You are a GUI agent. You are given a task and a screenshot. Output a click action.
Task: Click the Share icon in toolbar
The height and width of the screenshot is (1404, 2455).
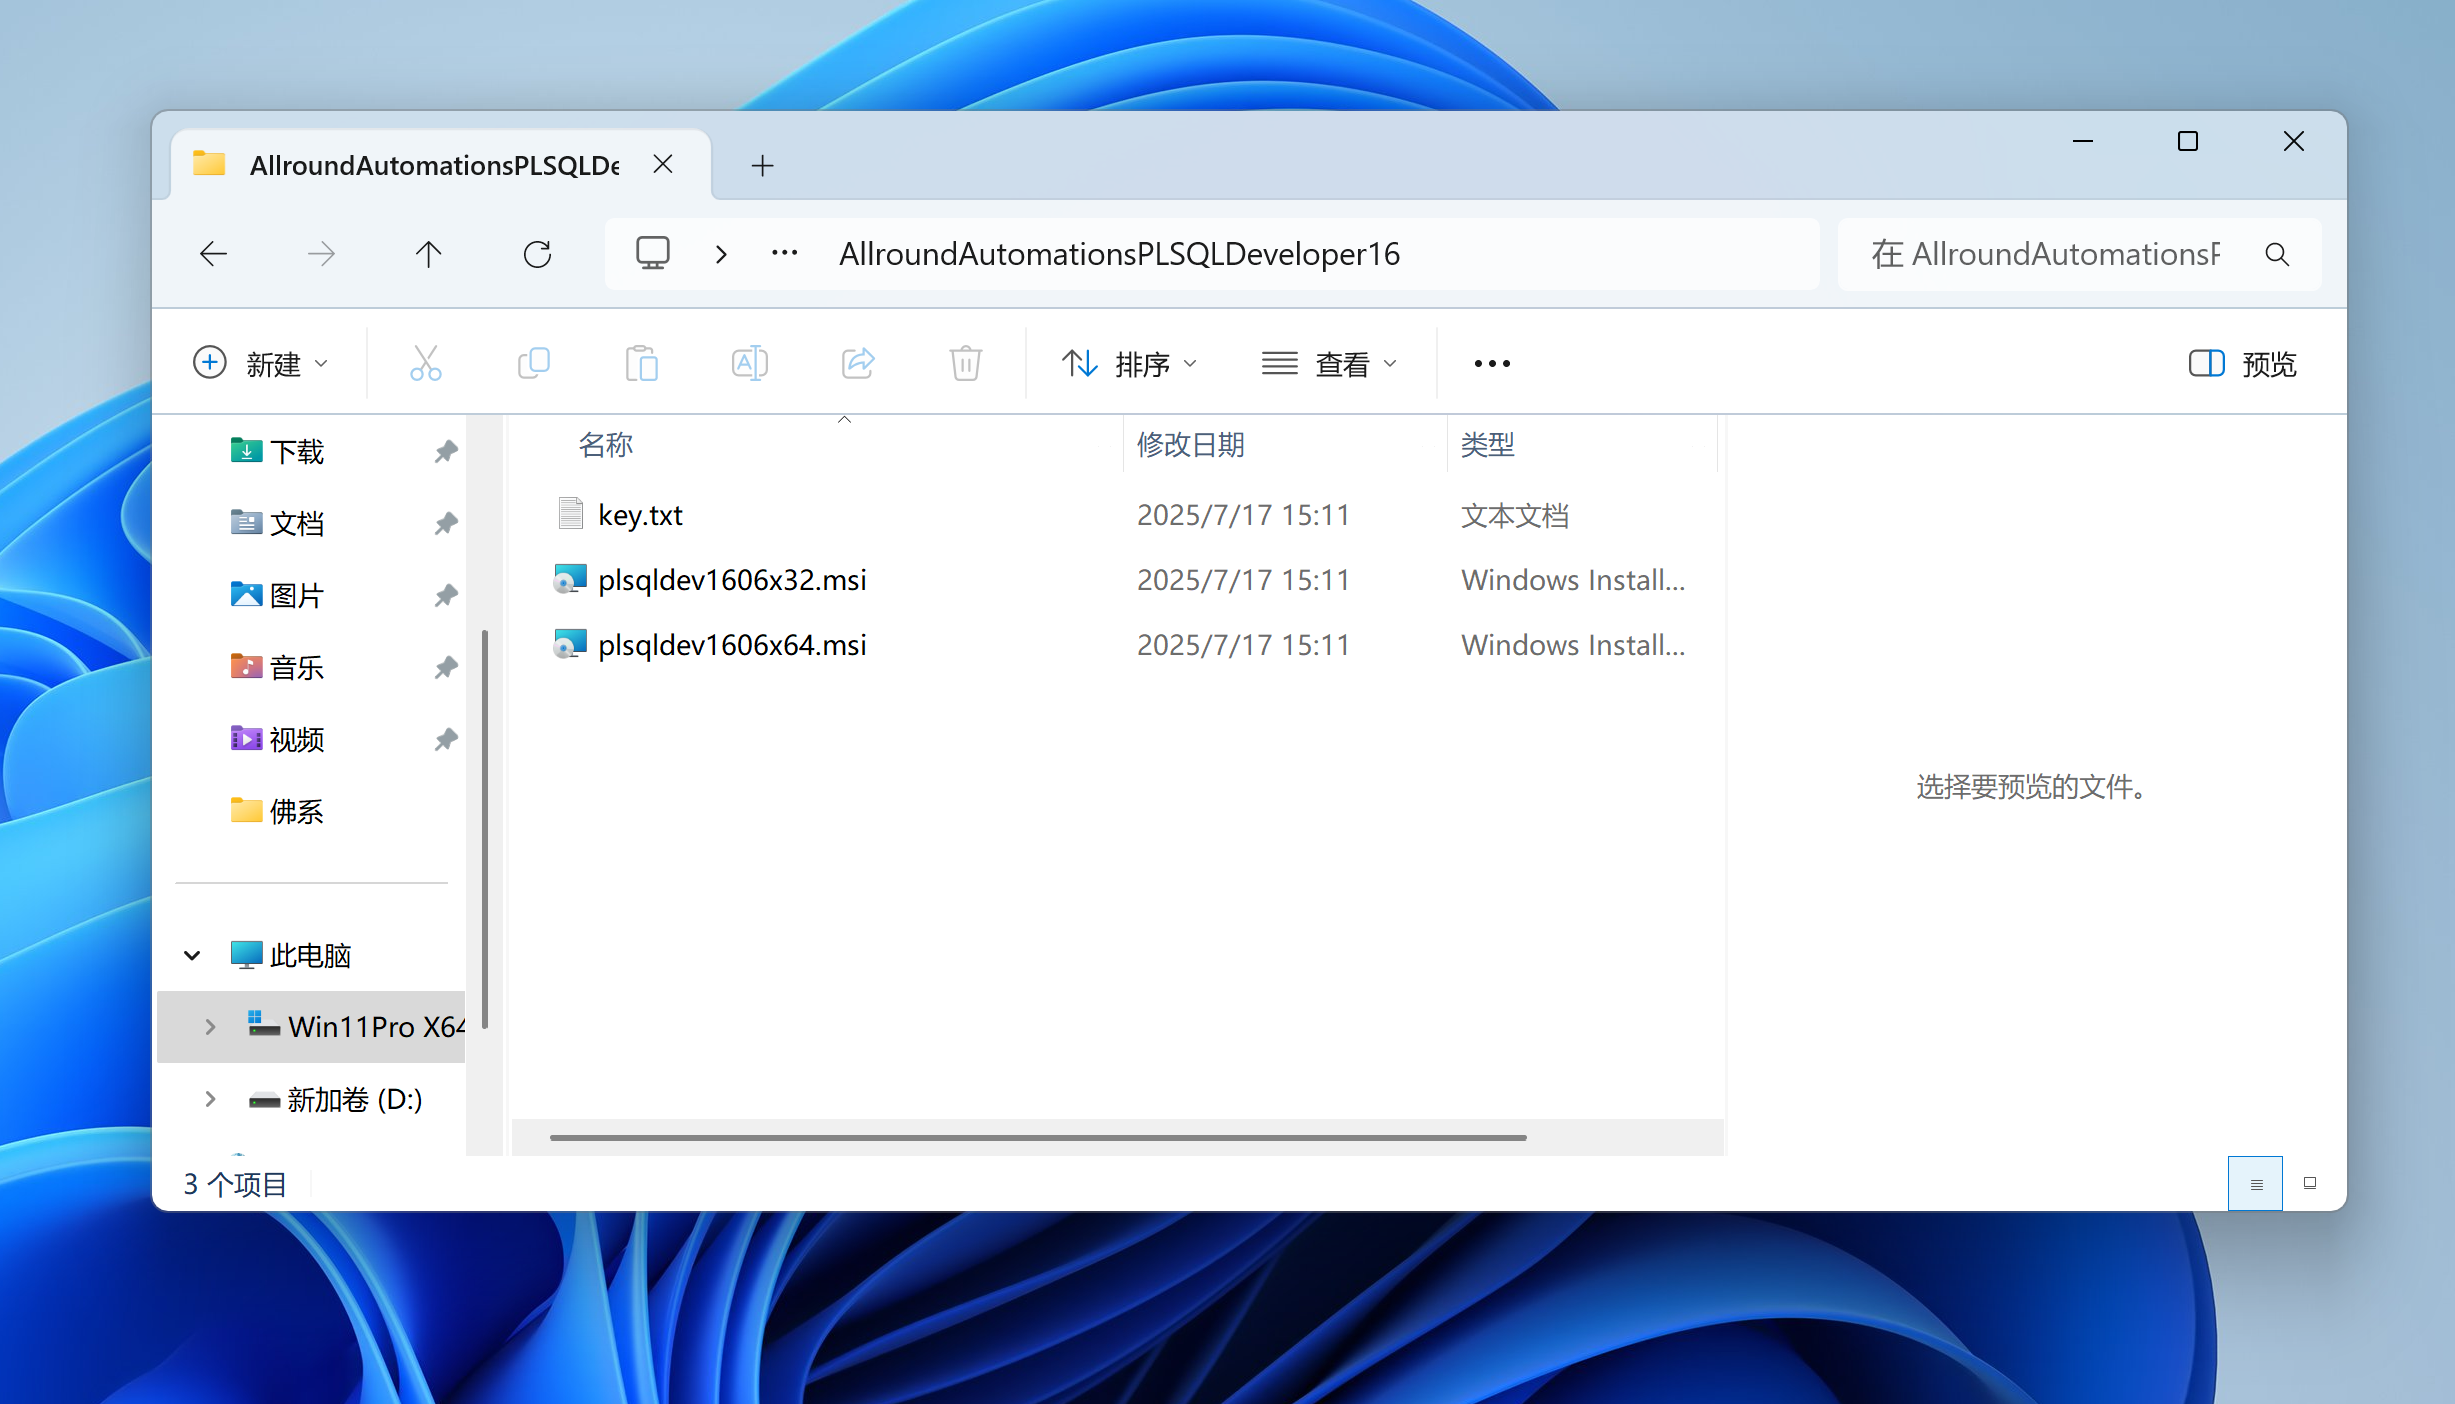[x=857, y=363]
